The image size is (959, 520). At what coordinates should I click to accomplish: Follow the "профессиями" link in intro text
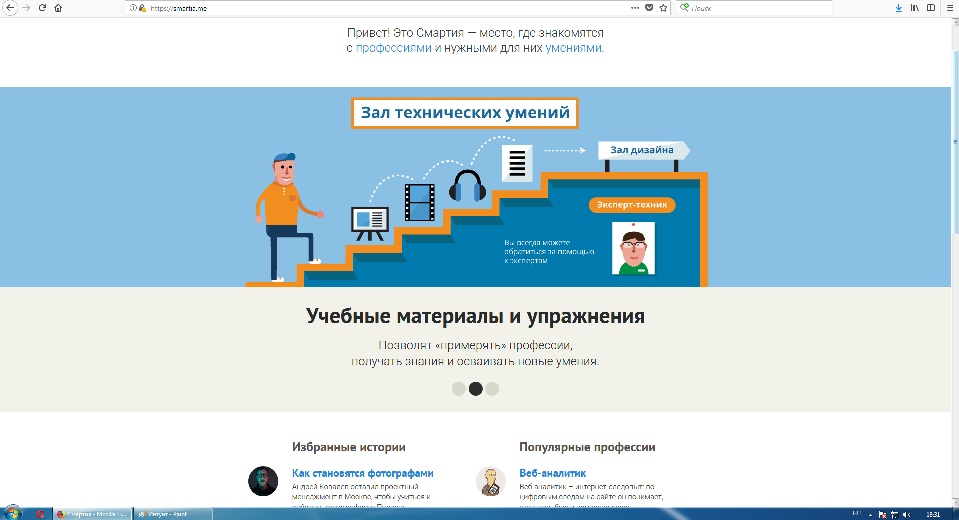click(394, 47)
